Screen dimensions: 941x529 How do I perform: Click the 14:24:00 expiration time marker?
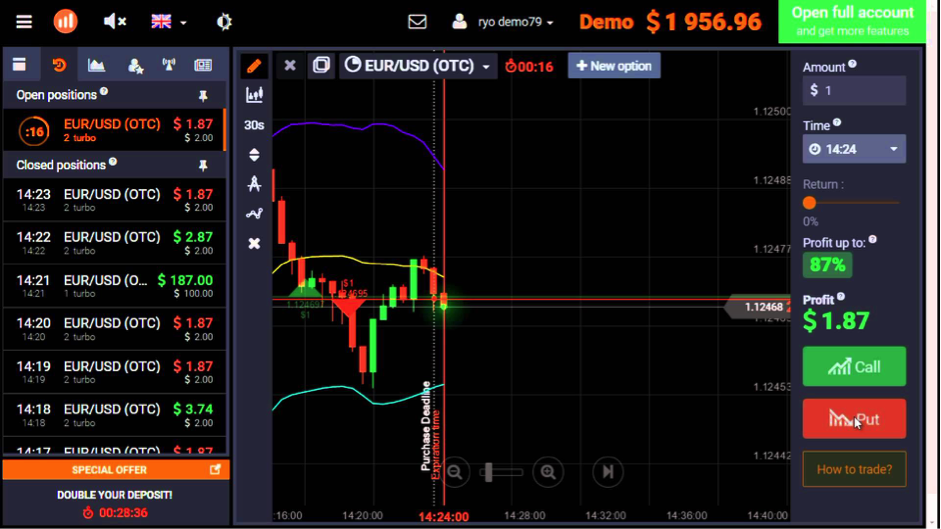[x=443, y=516]
